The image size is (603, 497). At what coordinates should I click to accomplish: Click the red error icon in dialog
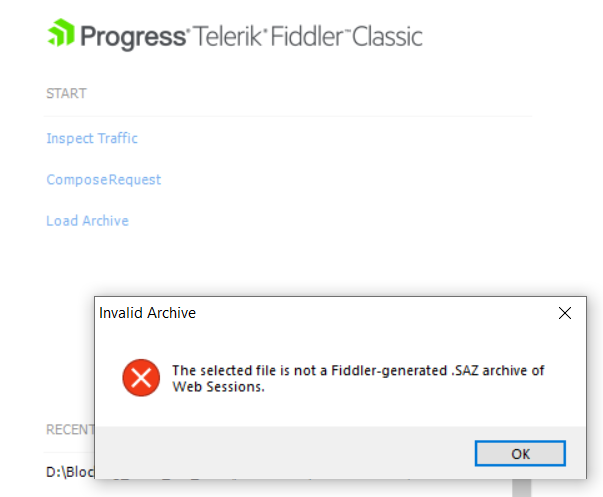141,378
